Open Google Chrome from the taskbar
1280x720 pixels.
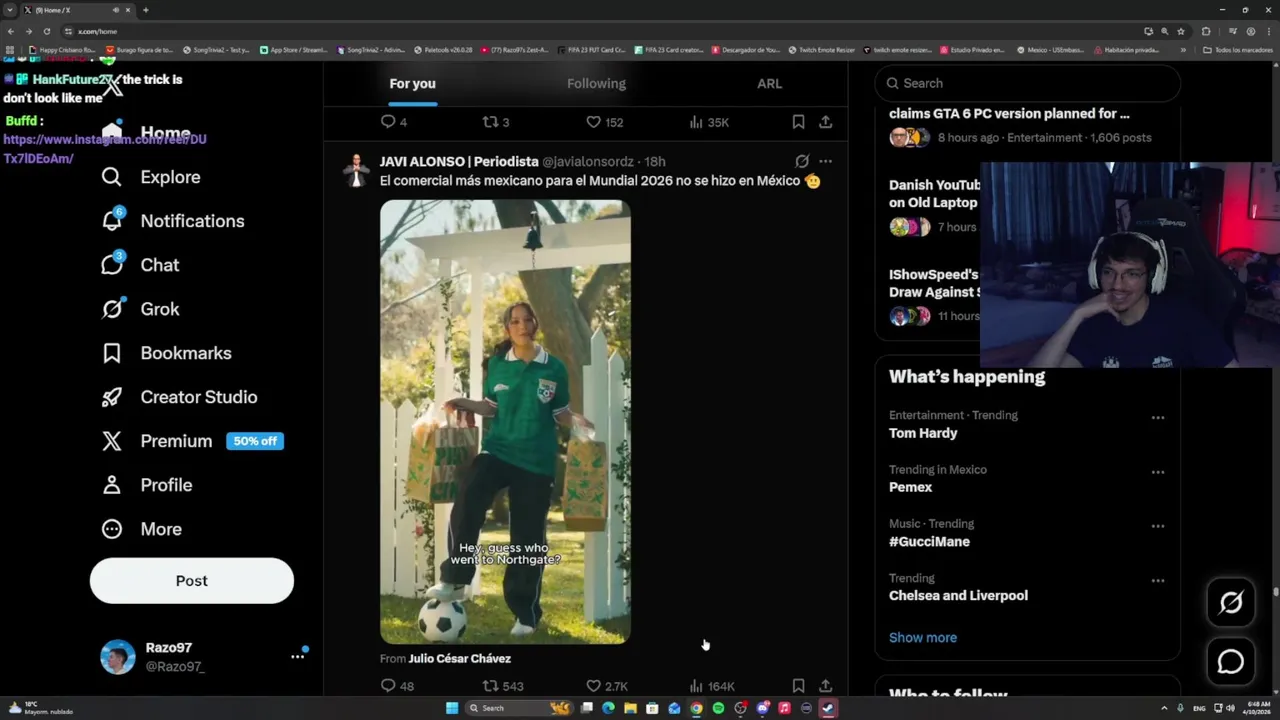[x=696, y=708]
